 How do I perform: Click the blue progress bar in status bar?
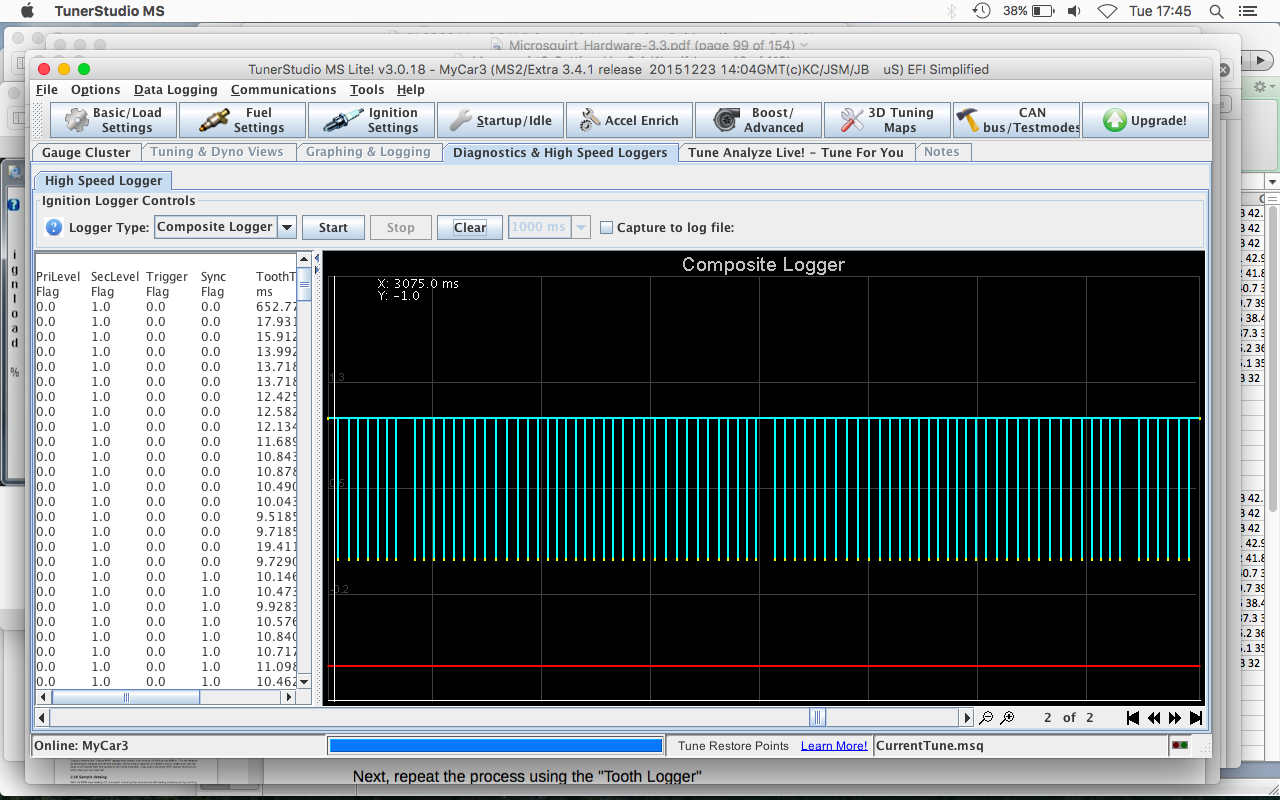[496, 746]
